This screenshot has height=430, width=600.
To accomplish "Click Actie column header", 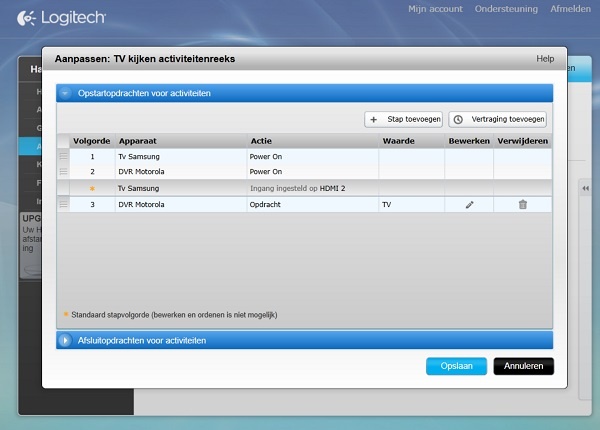I will click(x=313, y=141).
